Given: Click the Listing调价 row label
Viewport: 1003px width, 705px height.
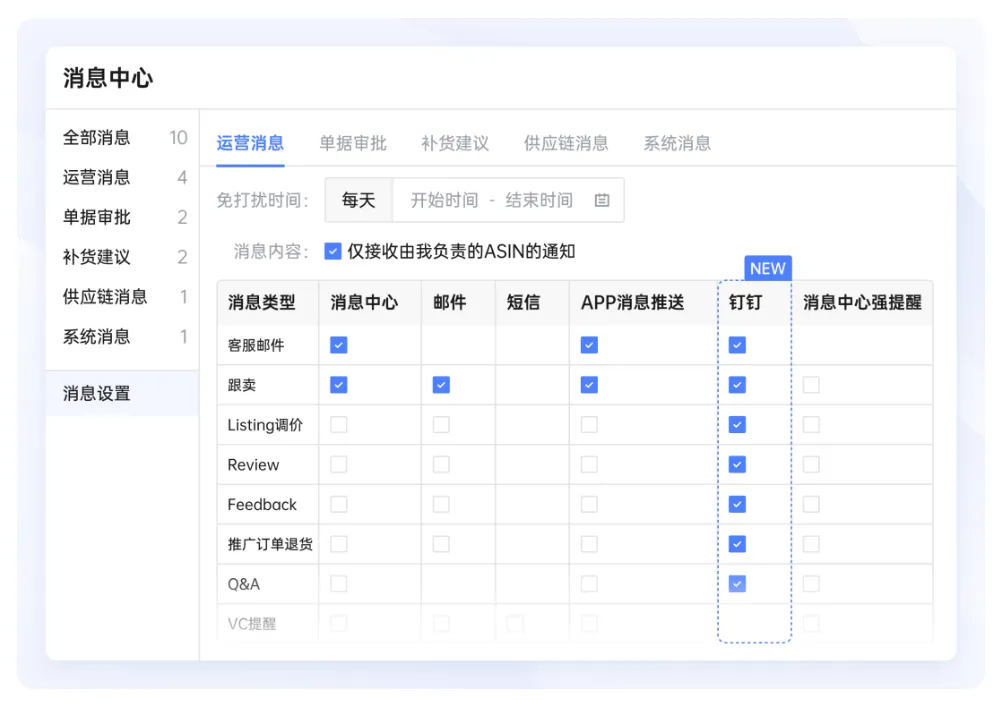Looking at the screenshot, I should pyautogui.click(x=265, y=425).
